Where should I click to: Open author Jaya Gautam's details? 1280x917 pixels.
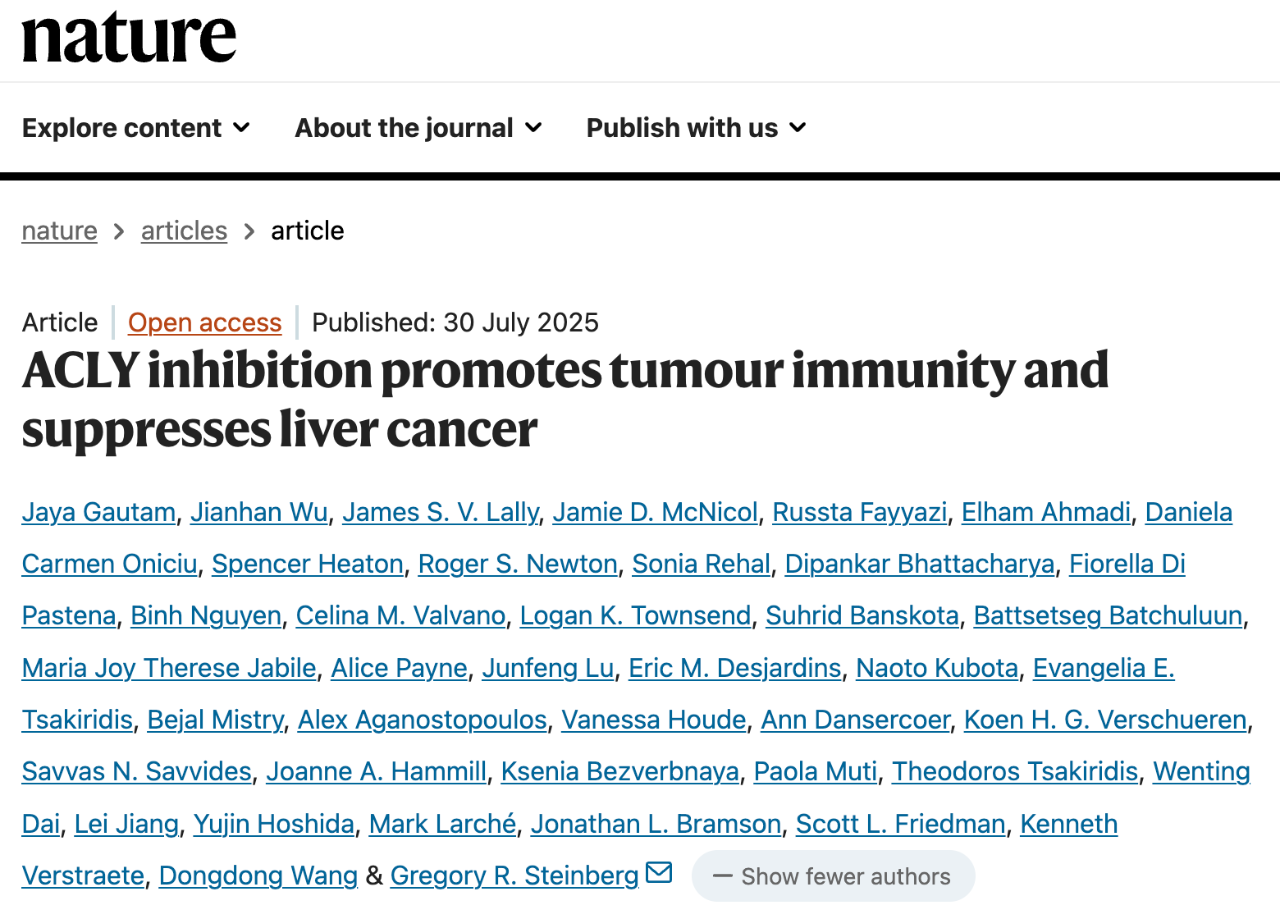pyautogui.click(x=99, y=512)
